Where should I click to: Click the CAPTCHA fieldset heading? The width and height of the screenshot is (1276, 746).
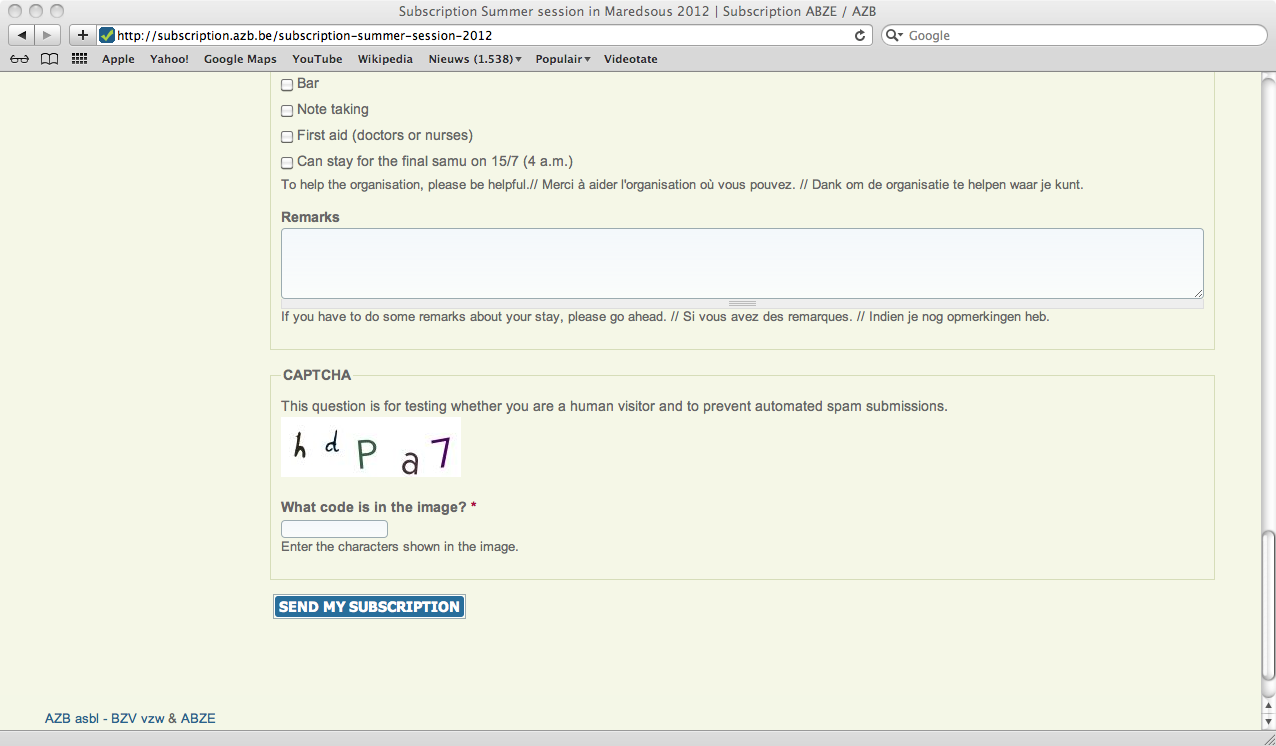(317, 375)
